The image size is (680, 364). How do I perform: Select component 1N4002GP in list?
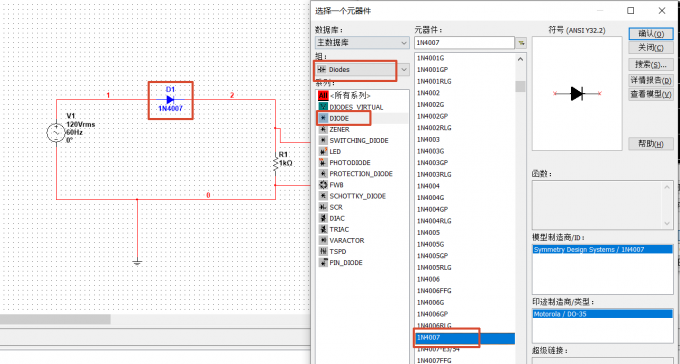coord(432,116)
